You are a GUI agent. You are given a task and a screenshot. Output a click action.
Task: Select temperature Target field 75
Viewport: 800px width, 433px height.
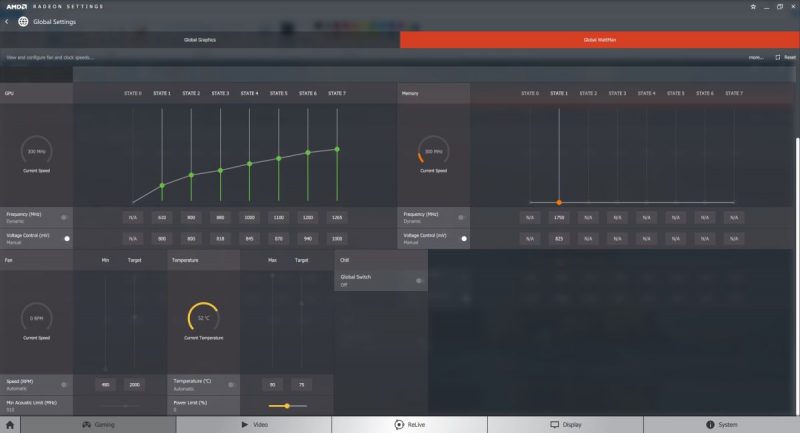point(302,385)
